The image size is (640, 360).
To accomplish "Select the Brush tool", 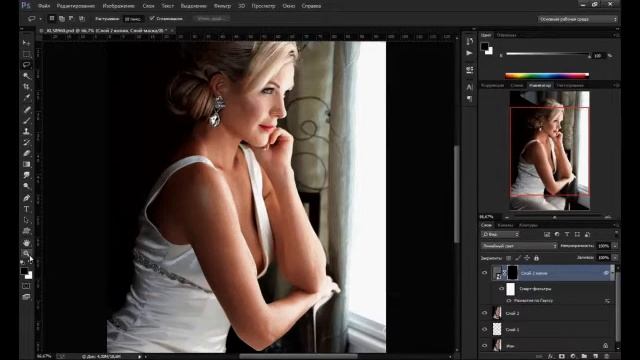I will coord(27,120).
